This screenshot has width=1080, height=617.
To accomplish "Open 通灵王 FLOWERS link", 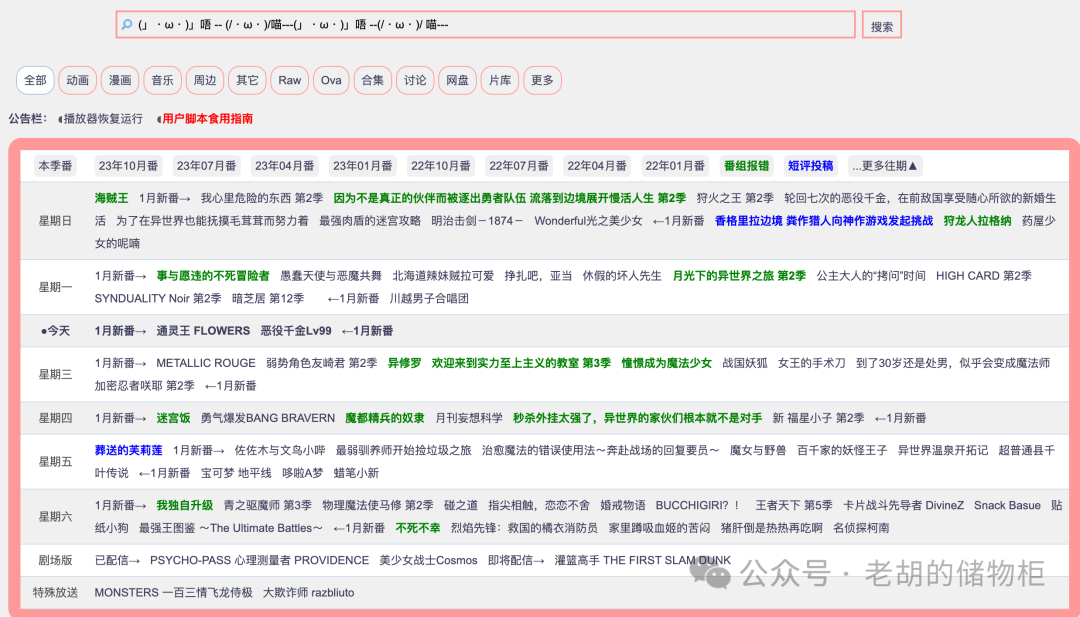I will pos(203,331).
